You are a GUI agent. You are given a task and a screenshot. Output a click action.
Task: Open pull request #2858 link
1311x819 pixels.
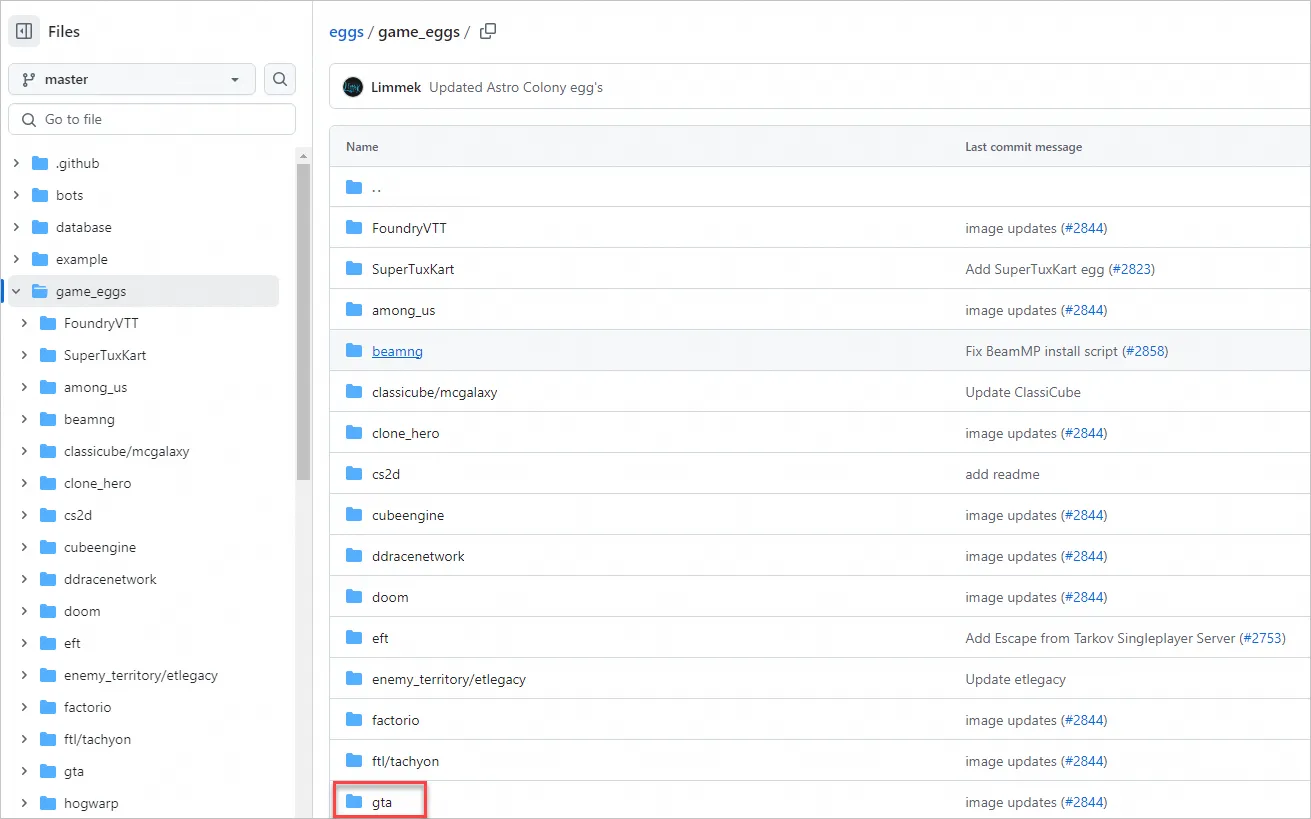[x=1143, y=351]
